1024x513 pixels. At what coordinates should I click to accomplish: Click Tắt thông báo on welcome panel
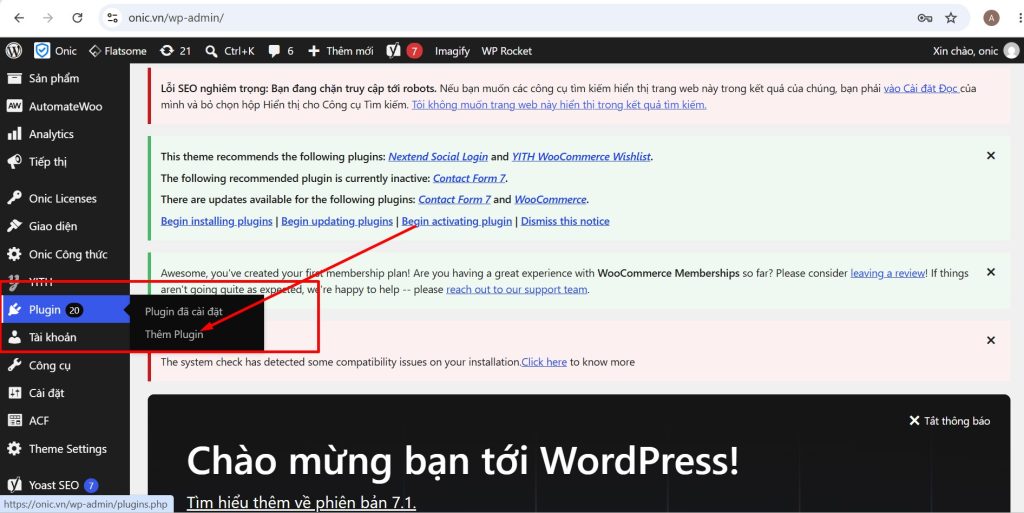[x=950, y=421]
